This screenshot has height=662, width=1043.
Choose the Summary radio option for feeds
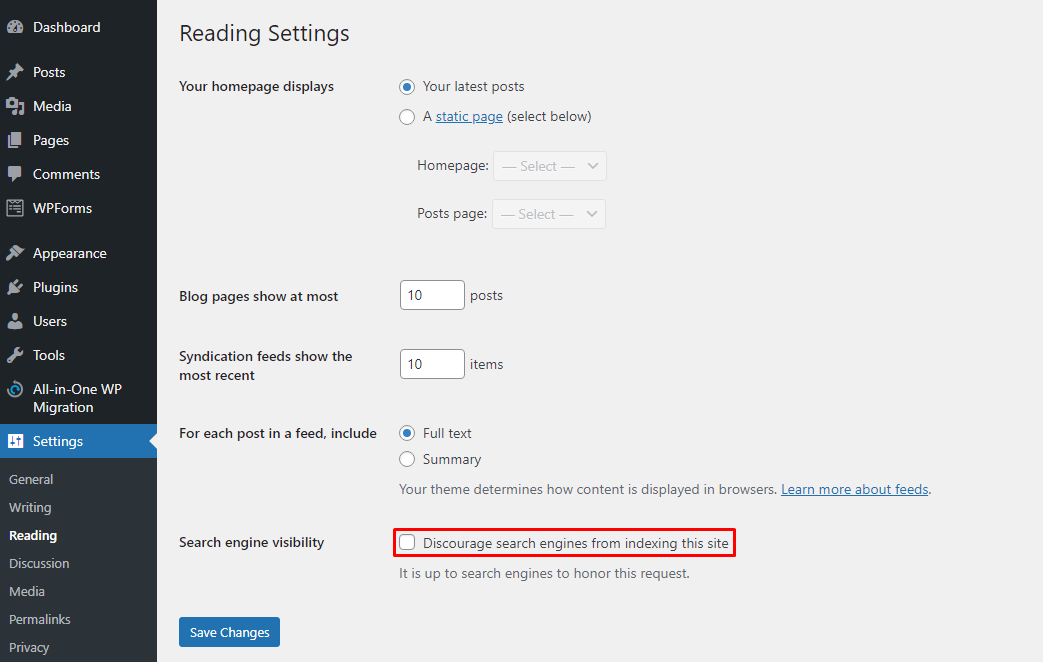(407, 459)
